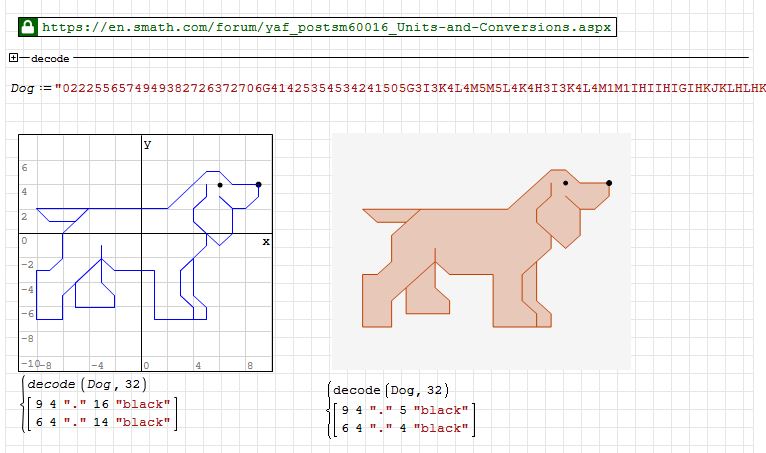Image resolution: width=766 pixels, height=453 pixels.
Task: Select size value 16 in left matrix
Action: click(101, 404)
